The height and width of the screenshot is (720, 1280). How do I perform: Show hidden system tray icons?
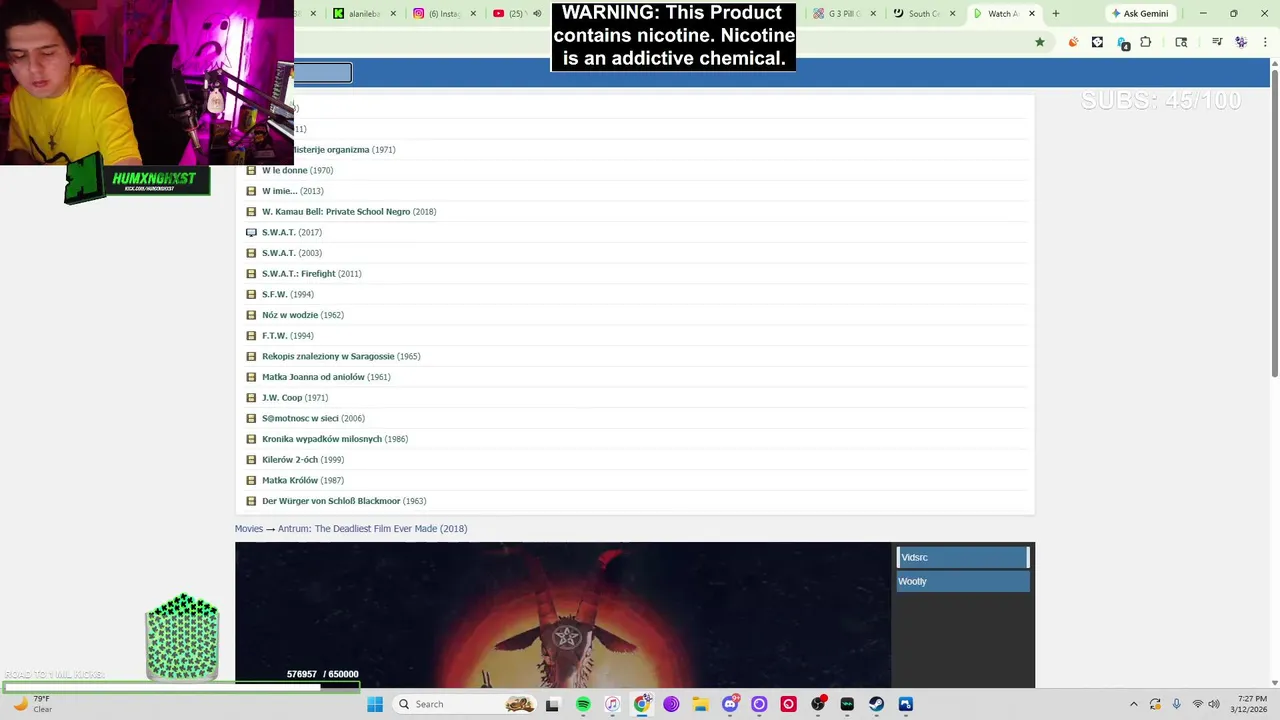(1133, 704)
